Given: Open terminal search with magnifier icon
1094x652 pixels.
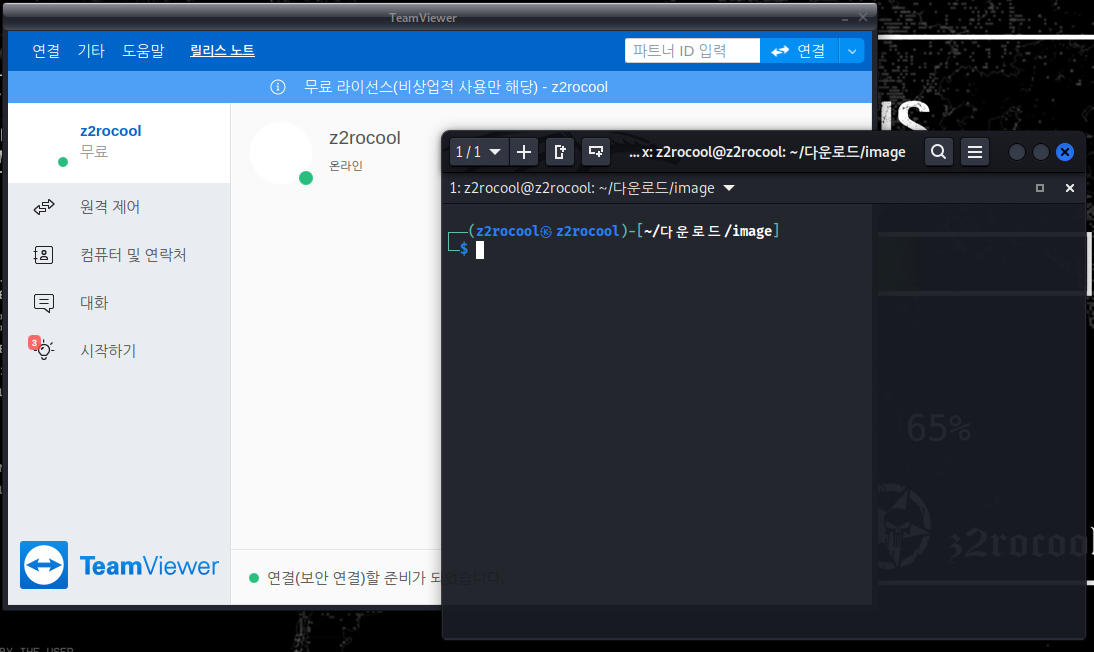Looking at the screenshot, I should (938, 152).
